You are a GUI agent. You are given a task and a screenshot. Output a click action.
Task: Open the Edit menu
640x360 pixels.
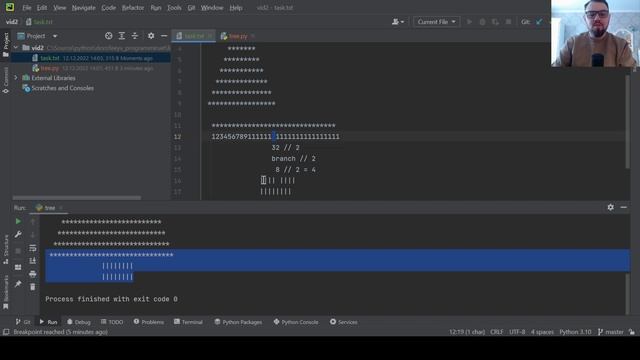pyautogui.click(x=42, y=8)
